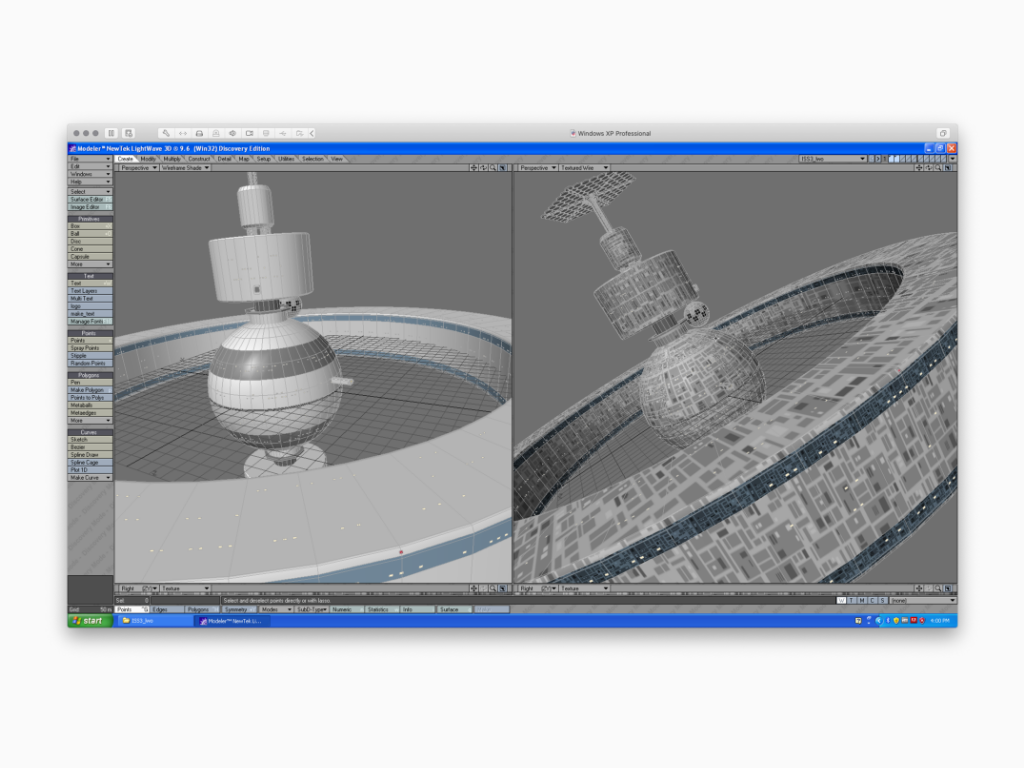Open the File dropdown menu
Viewport: 1024px width, 768px height.
90,159
